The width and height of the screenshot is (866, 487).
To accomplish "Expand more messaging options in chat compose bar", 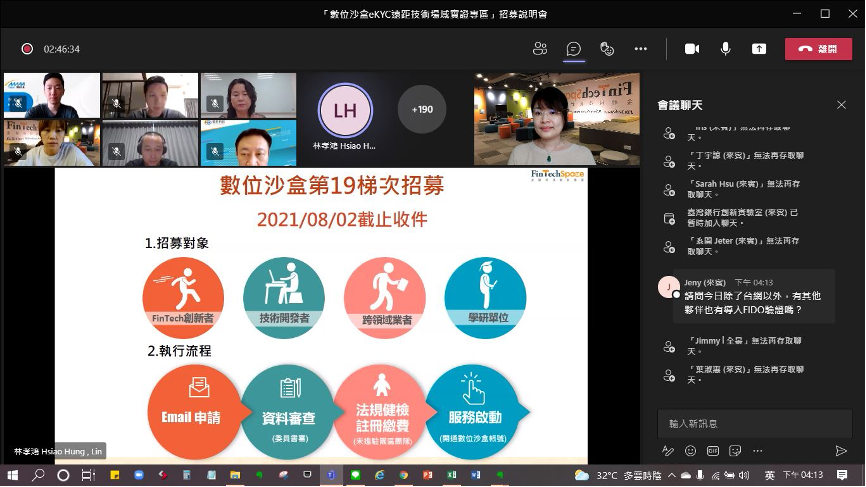I will click(x=757, y=451).
